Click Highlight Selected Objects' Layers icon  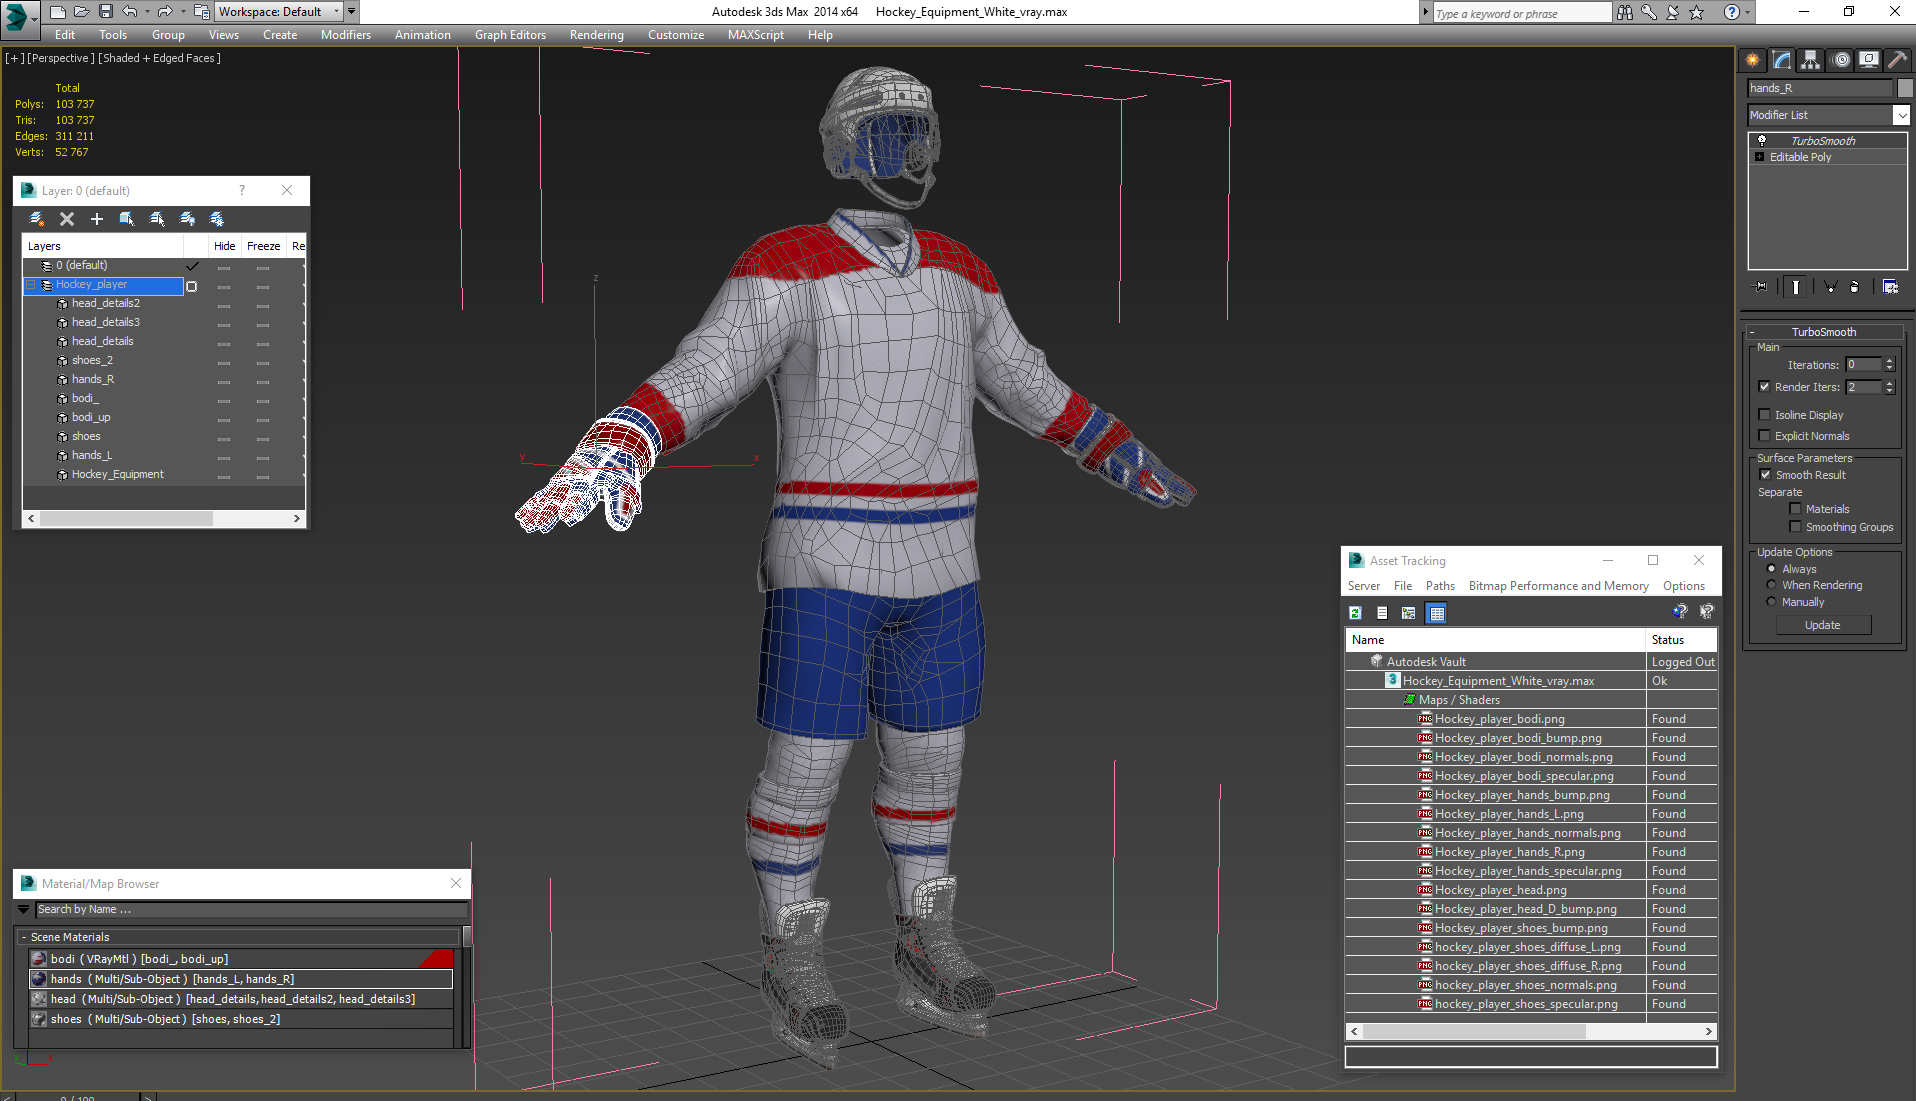pos(157,219)
